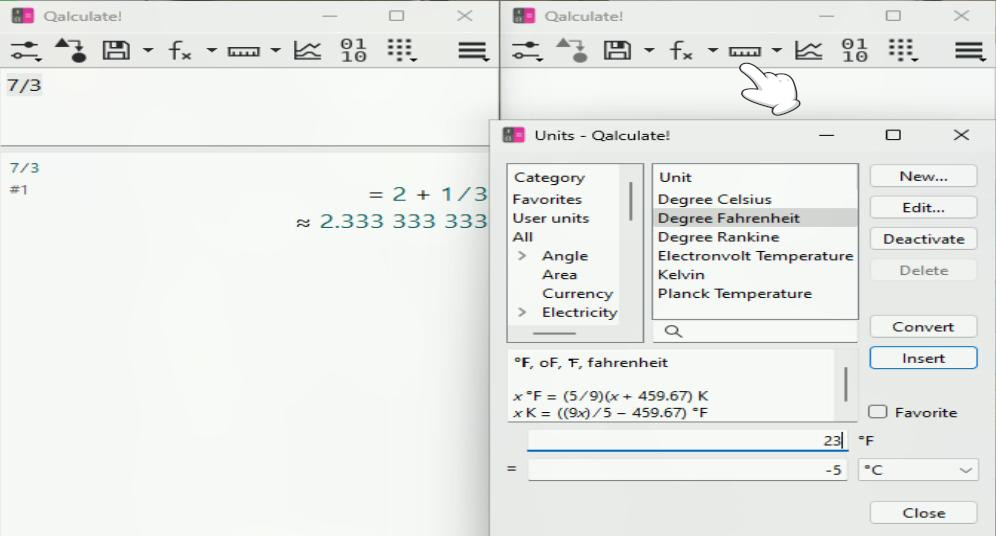
Task: Click the category list vertical scrollbar
Action: tap(631, 202)
